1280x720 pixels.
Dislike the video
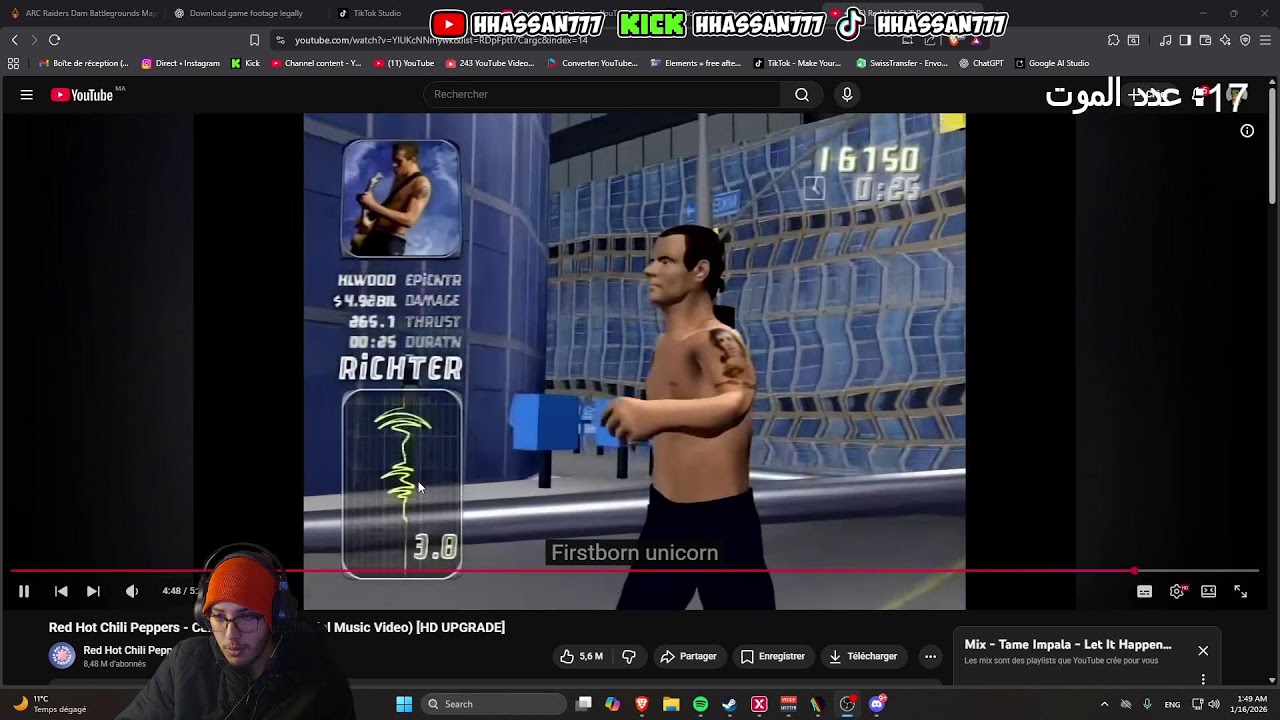(629, 656)
